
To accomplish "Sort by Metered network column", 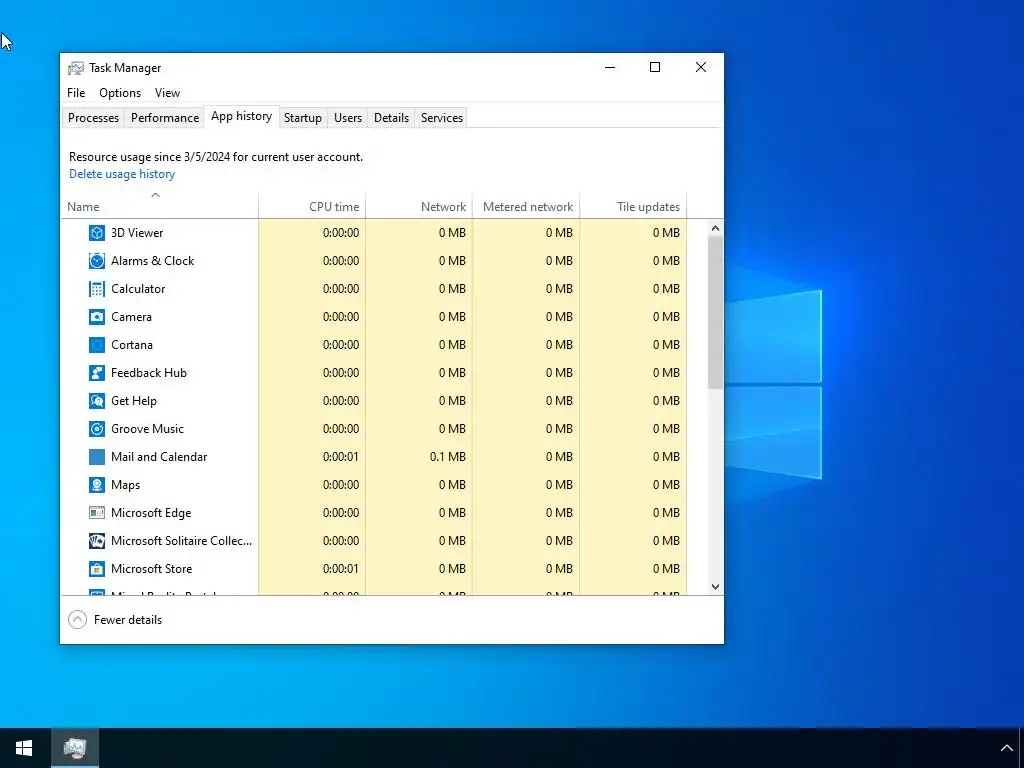I will pyautogui.click(x=526, y=206).
